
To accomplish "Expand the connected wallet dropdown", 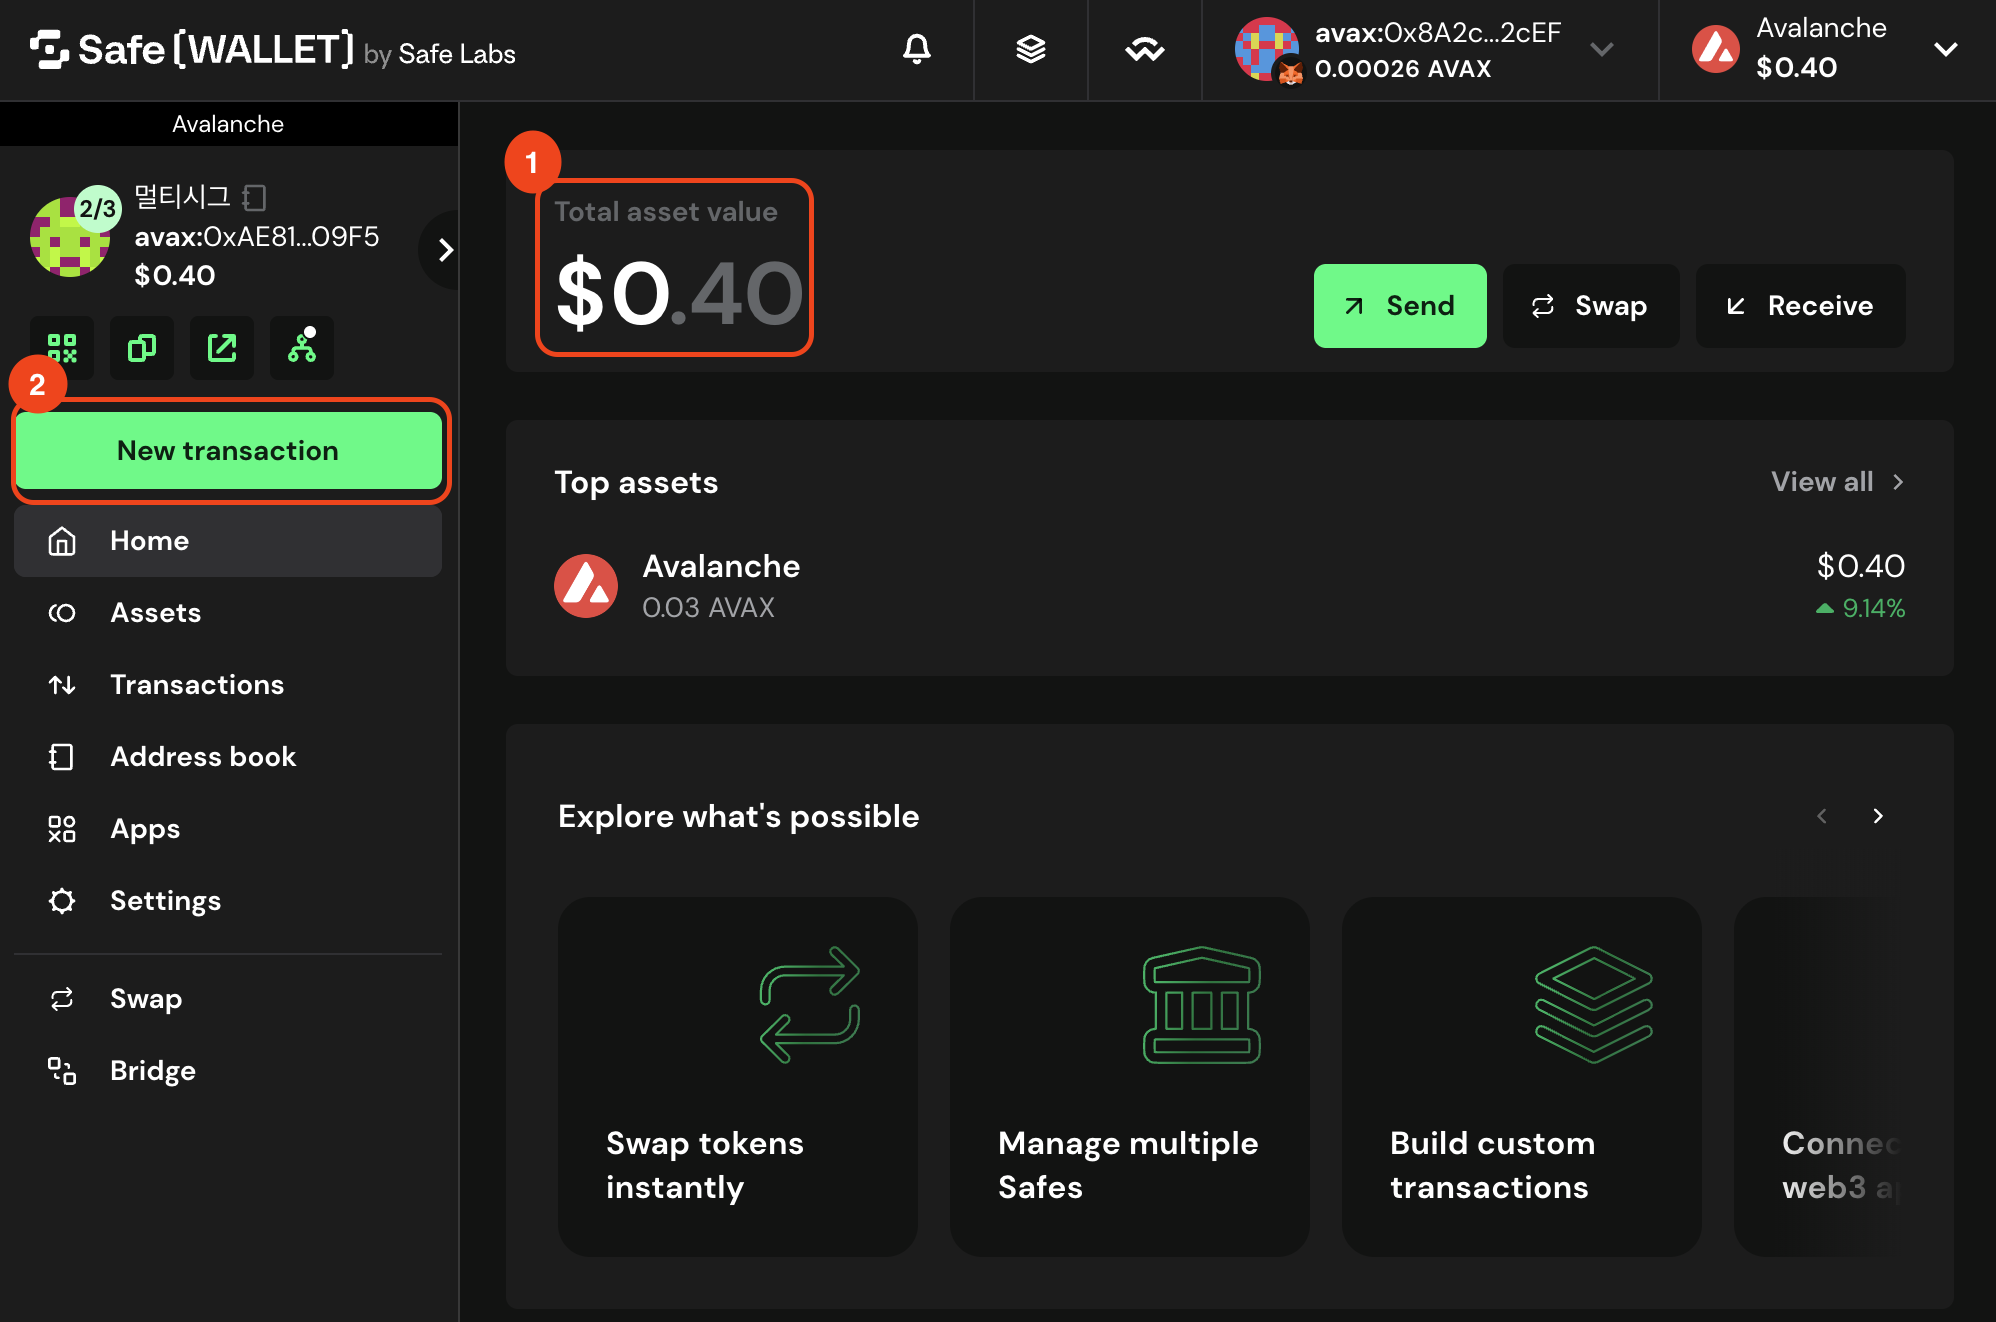I will (1602, 49).
